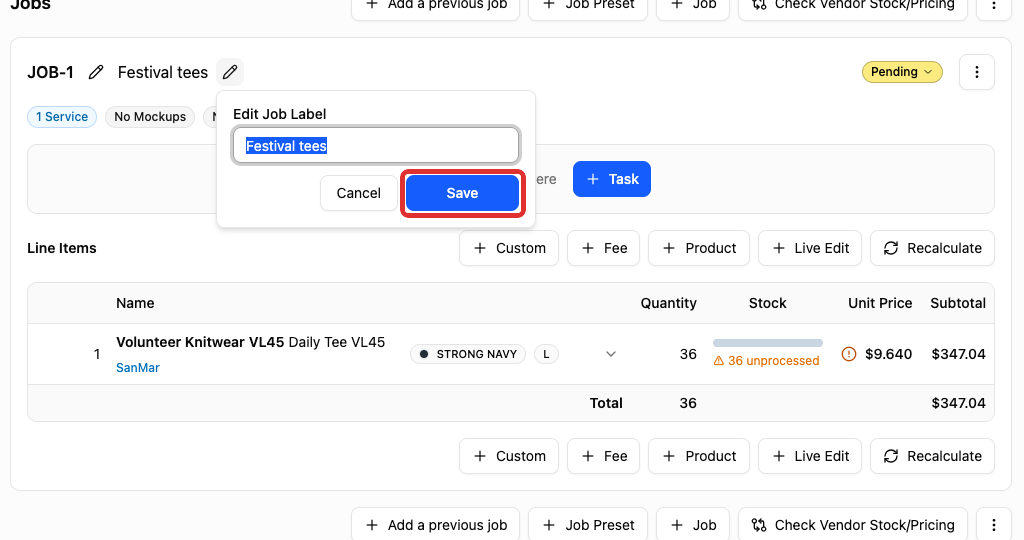
Task: Add a Product from the bottom toolbar
Action: (699, 456)
